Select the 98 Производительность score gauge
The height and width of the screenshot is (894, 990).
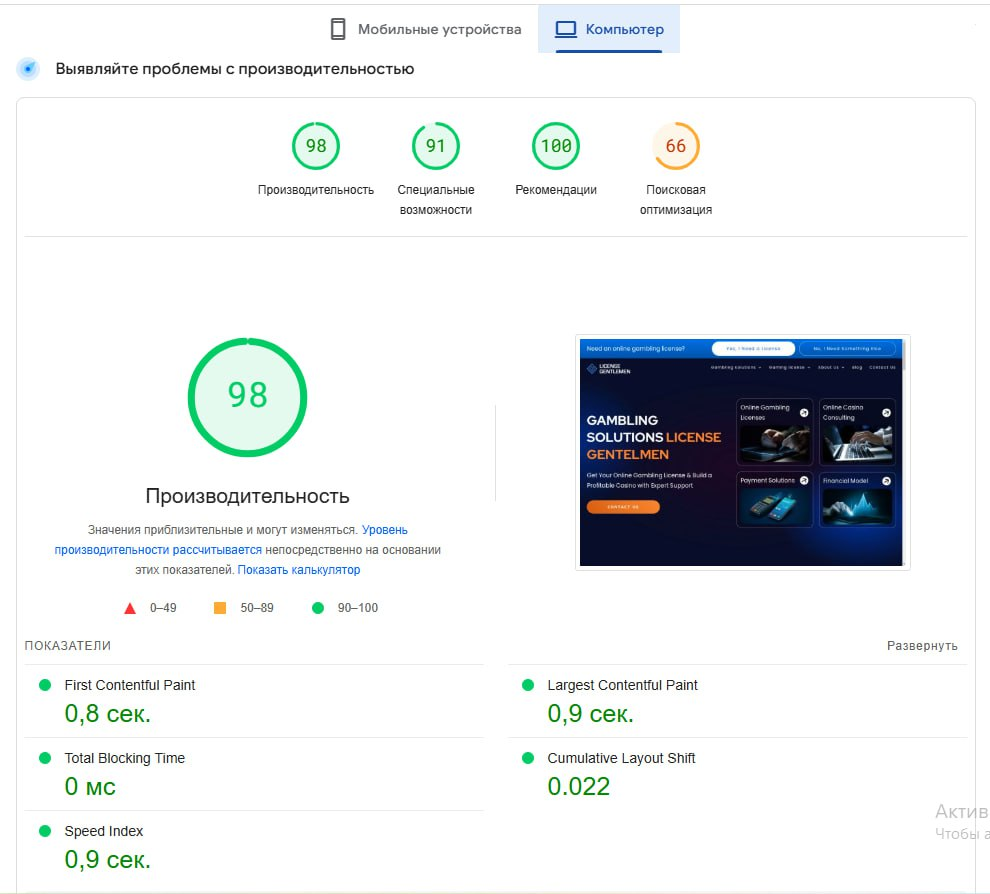point(316,146)
